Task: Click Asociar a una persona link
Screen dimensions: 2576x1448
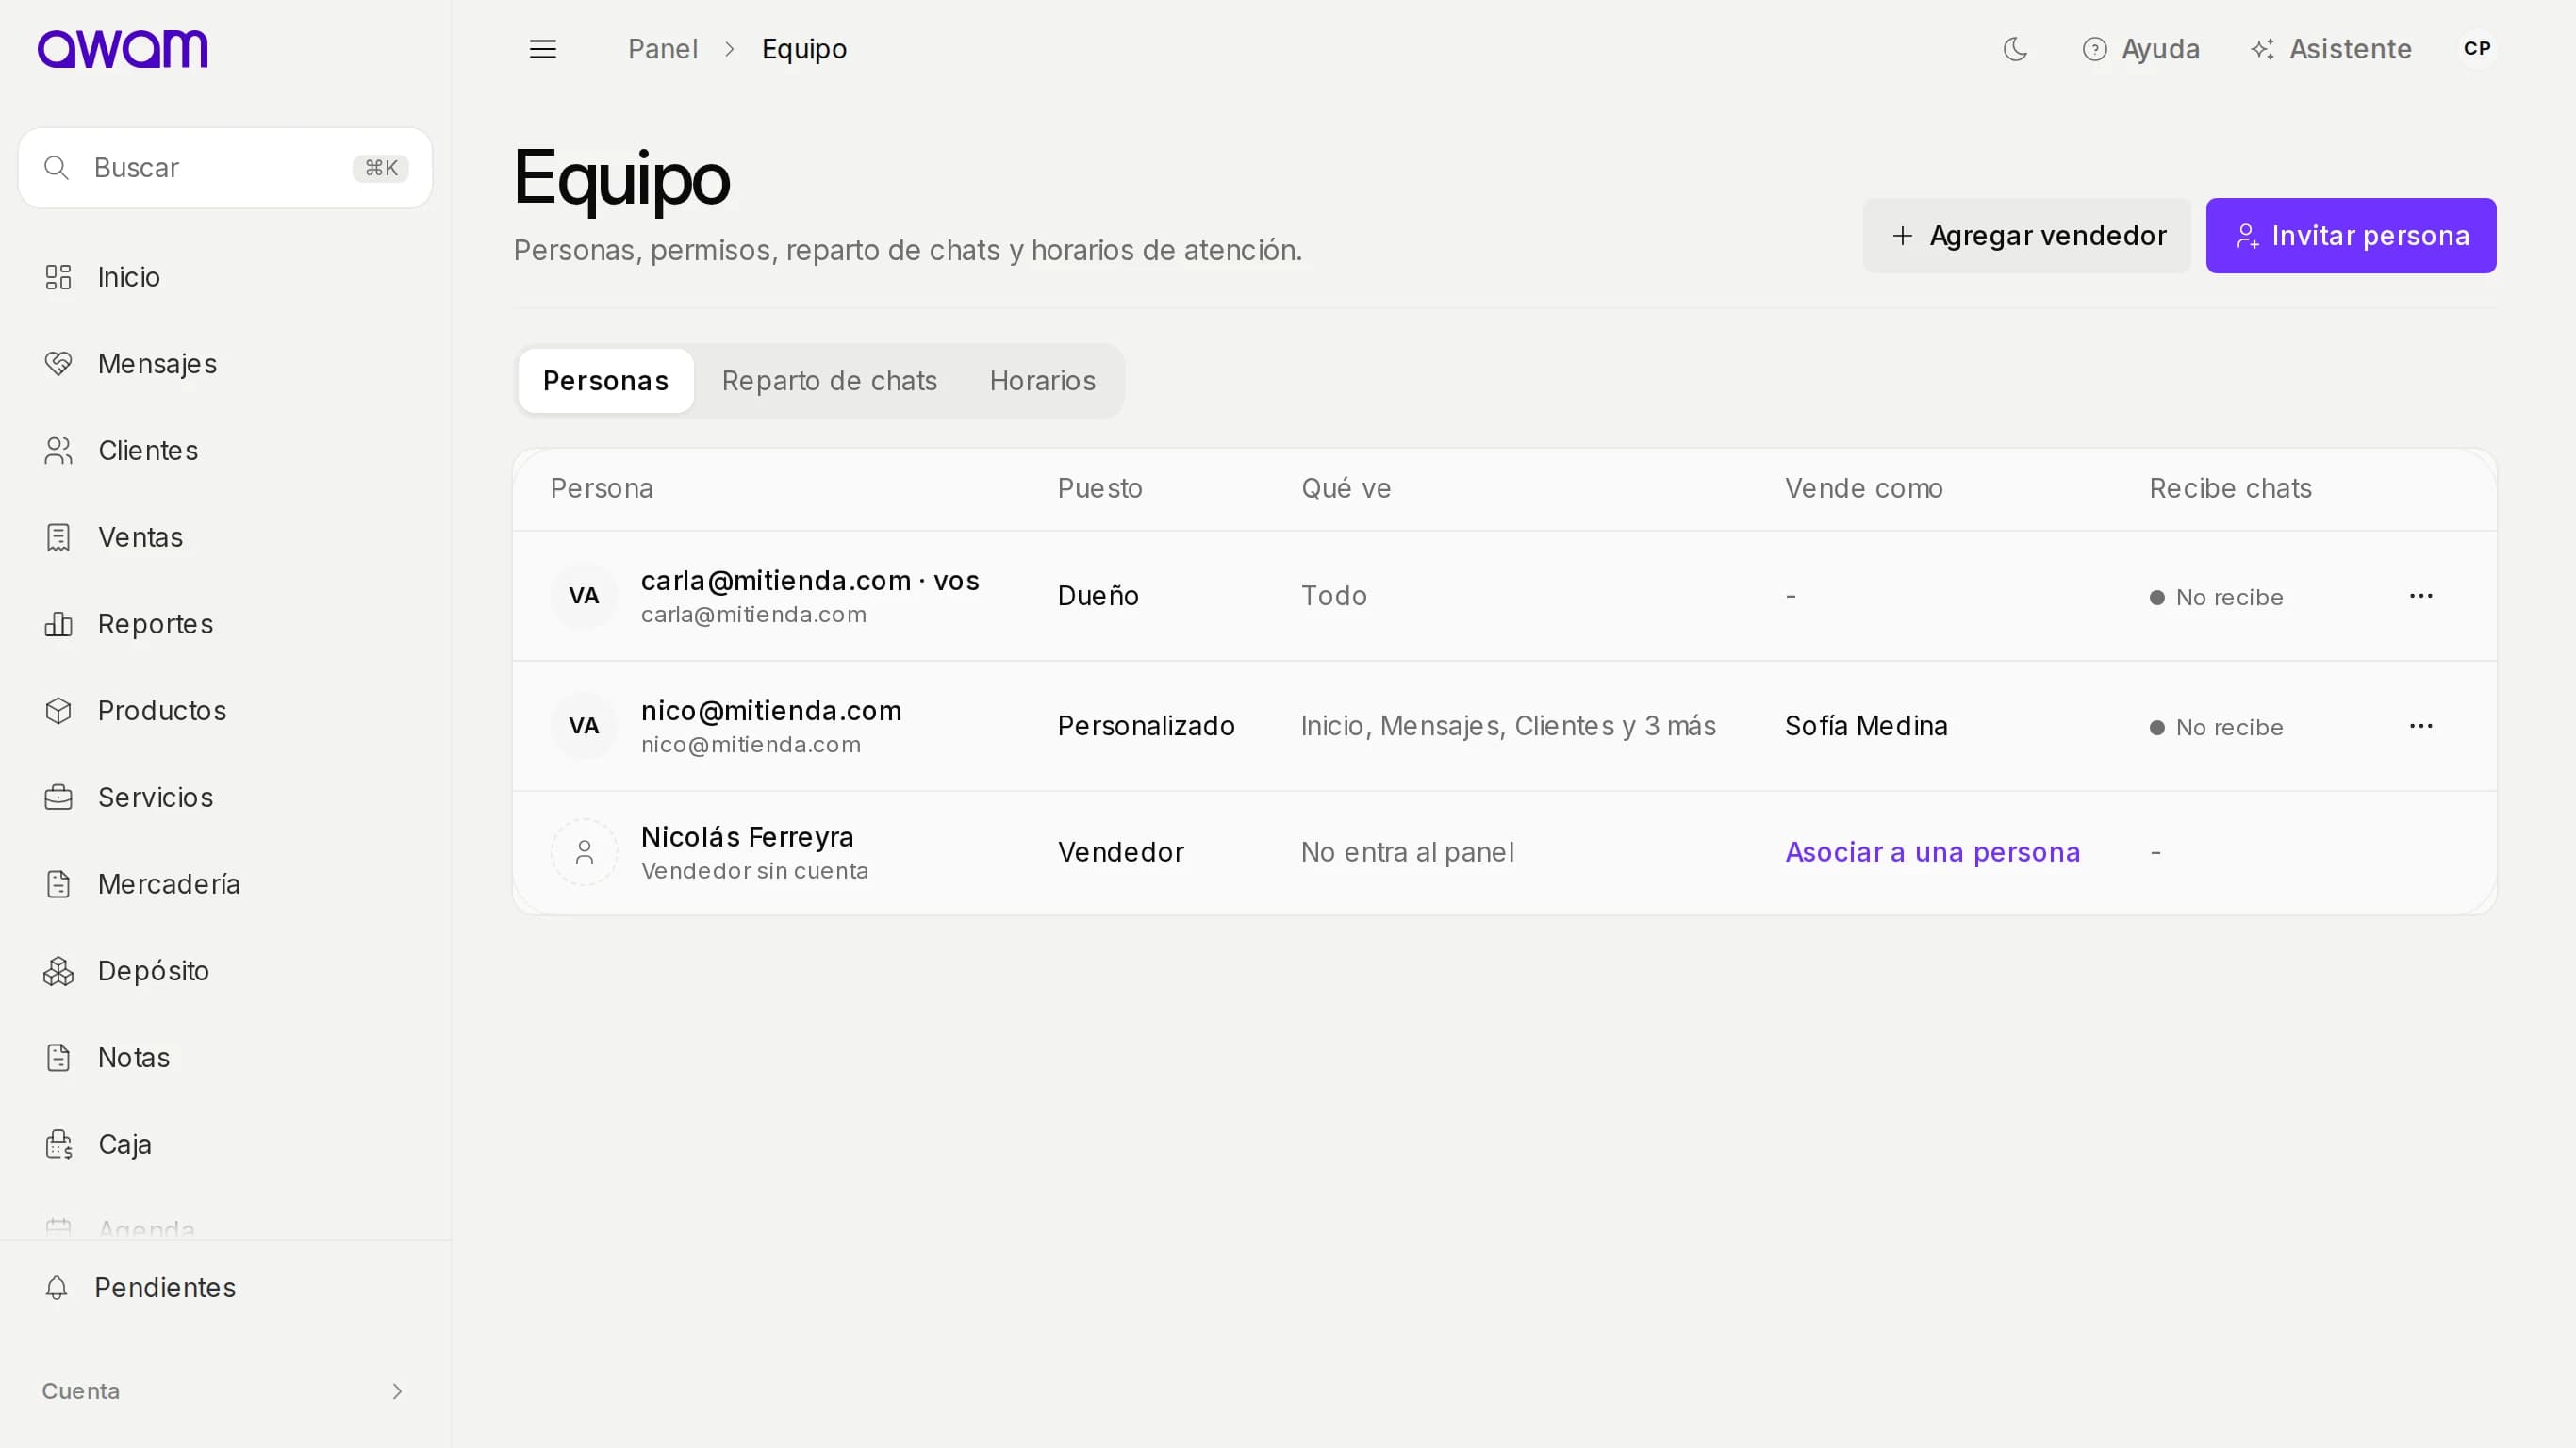Action: click(1932, 852)
